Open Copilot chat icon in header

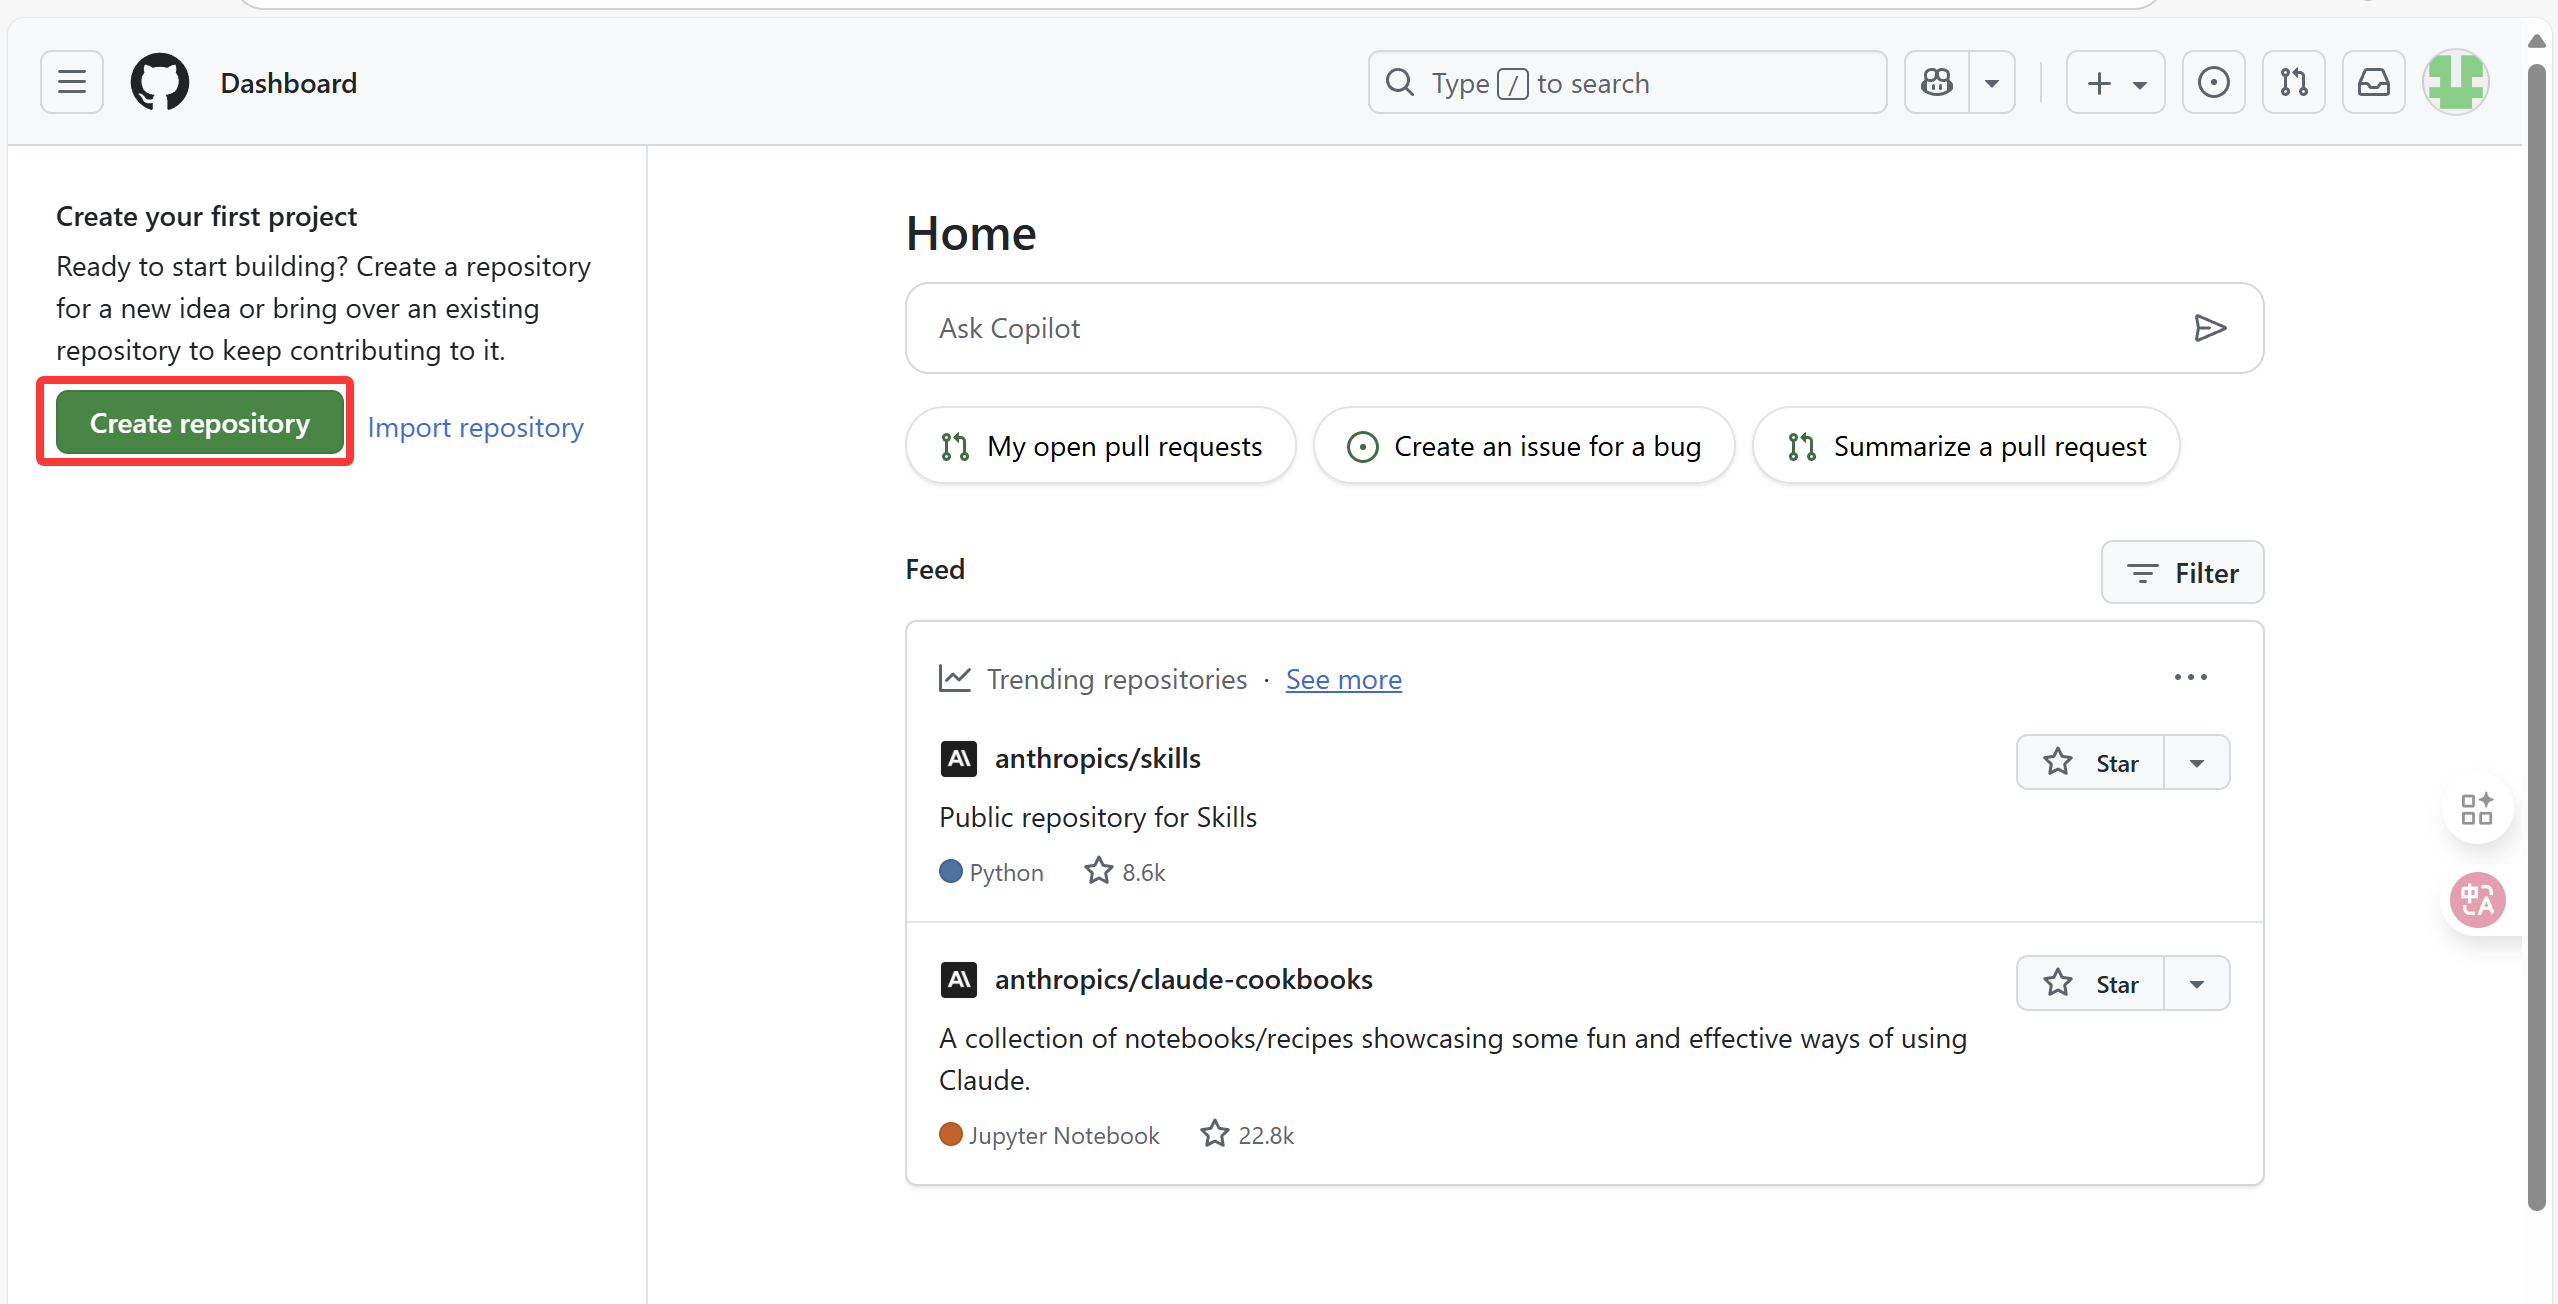[x=1937, y=82]
